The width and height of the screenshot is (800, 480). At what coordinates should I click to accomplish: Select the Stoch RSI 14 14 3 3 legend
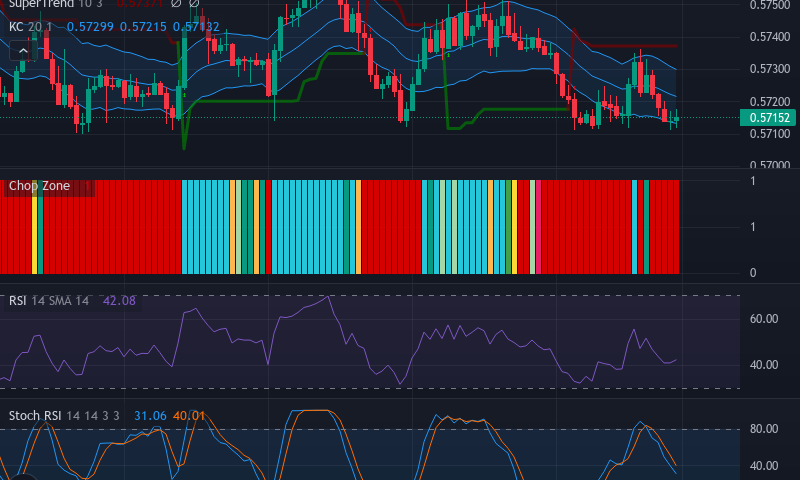(x=64, y=416)
